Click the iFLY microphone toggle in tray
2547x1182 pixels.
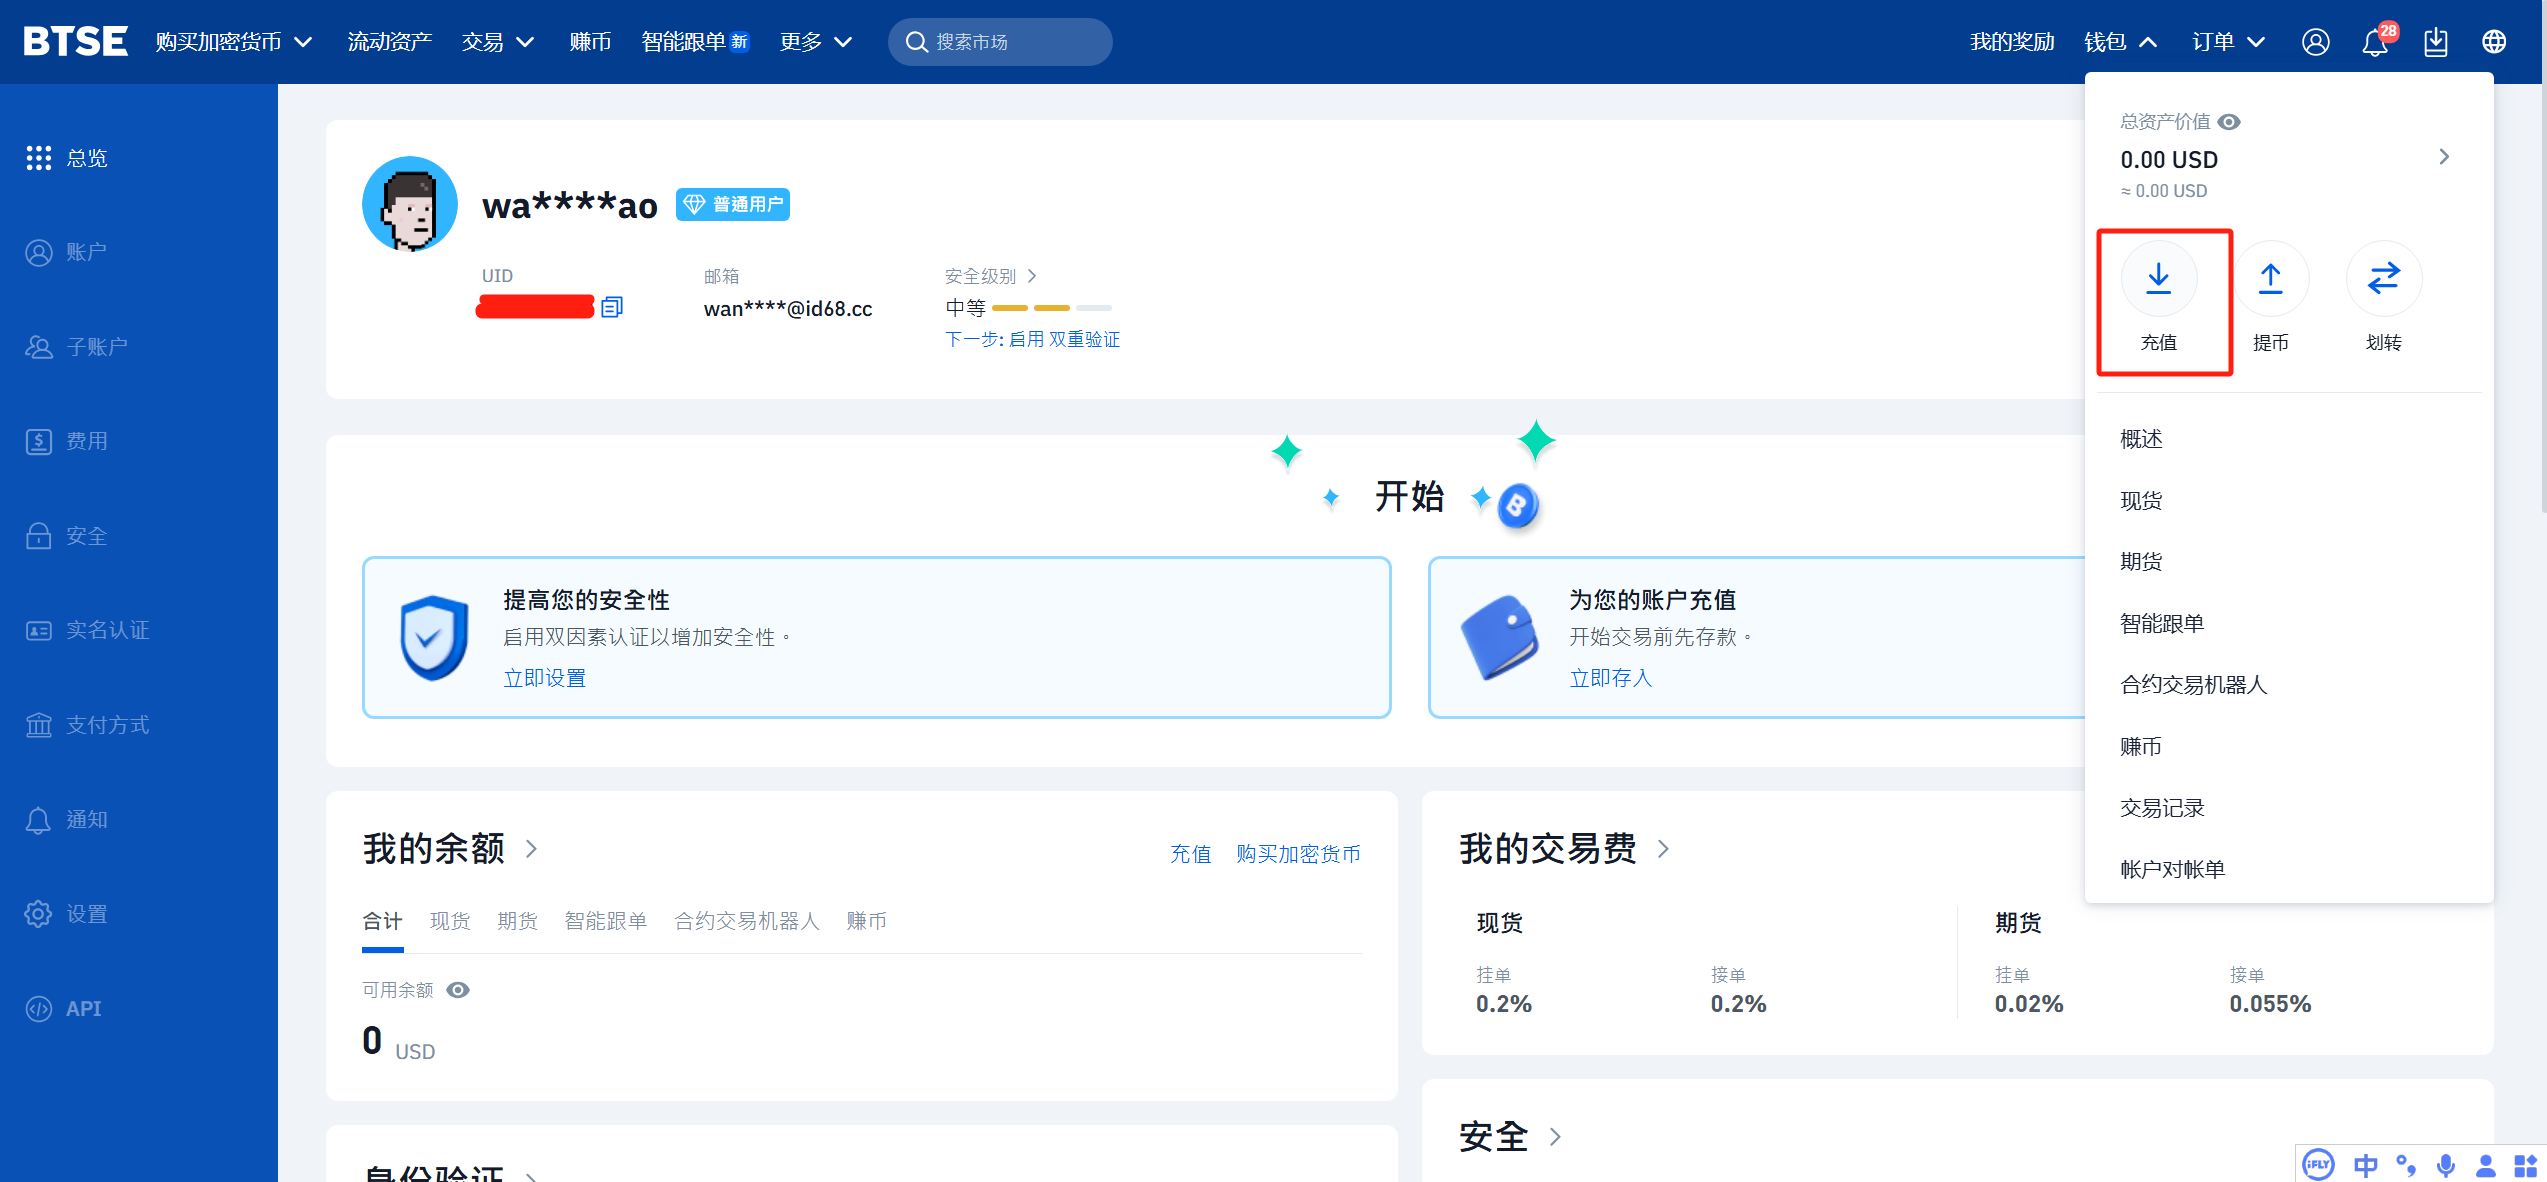point(2445,1165)
